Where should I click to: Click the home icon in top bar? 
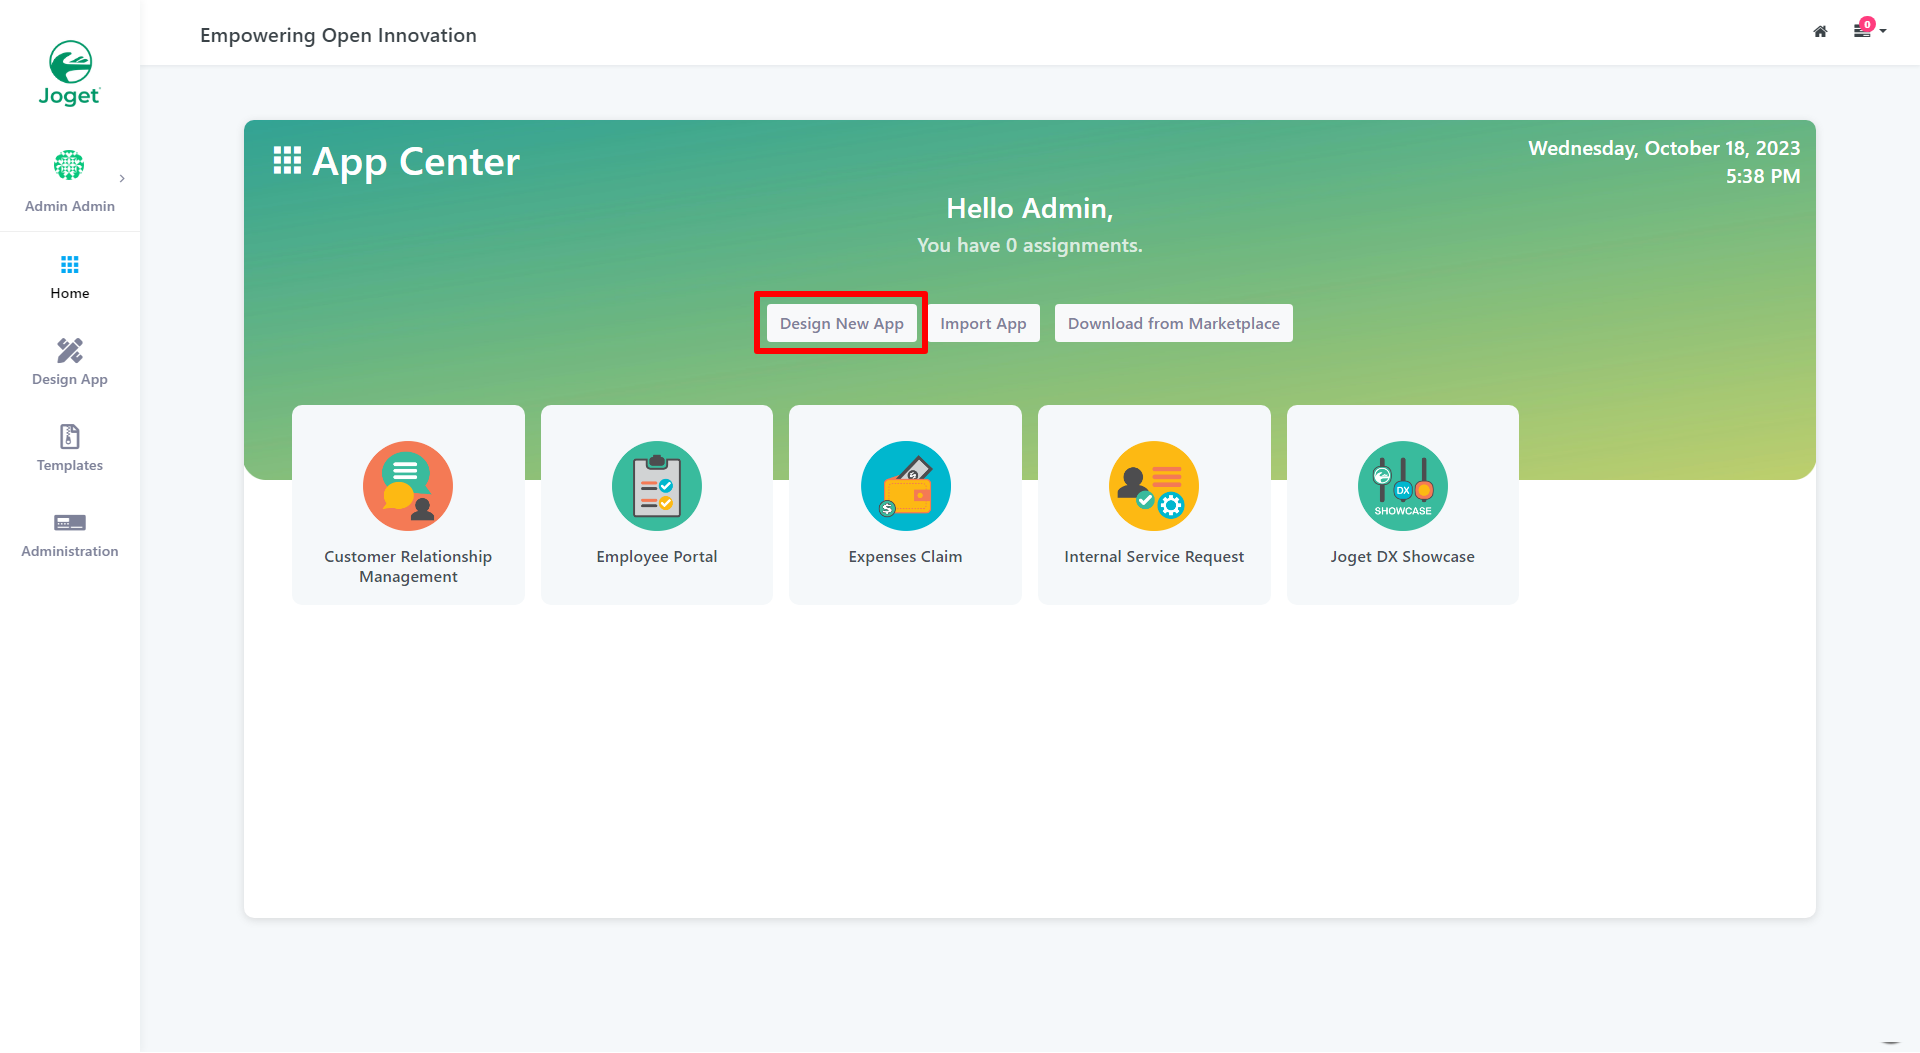click(1820, 32)
